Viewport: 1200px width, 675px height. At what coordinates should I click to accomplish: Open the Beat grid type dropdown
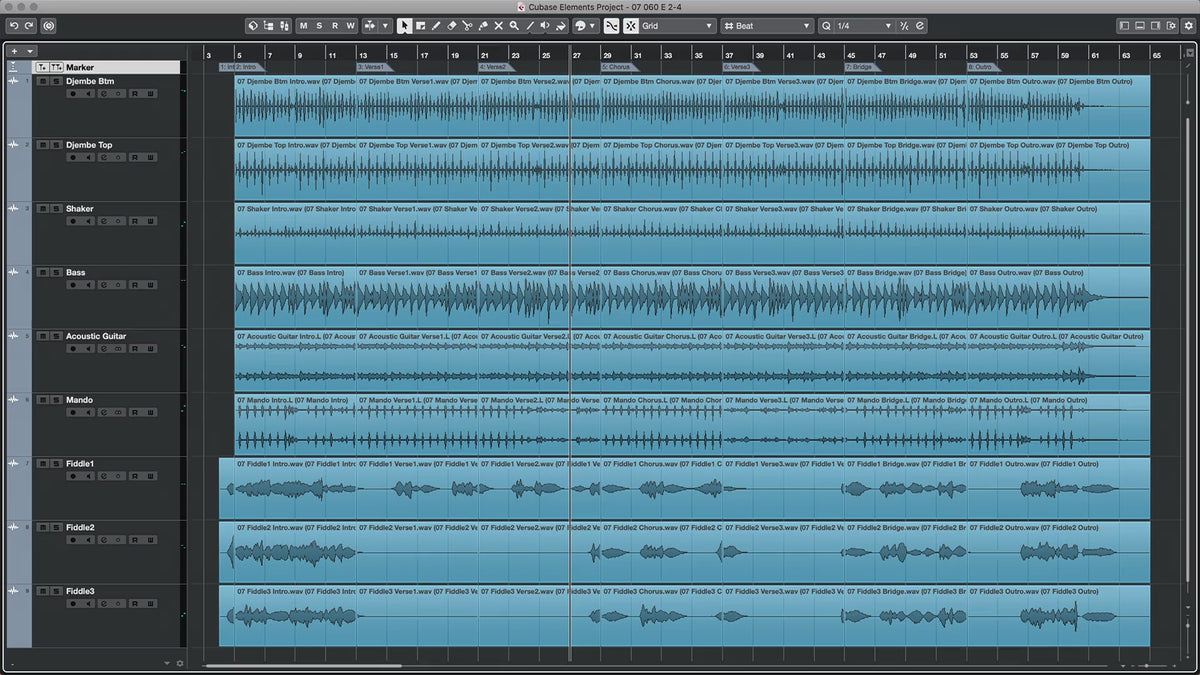coord(767,26)
